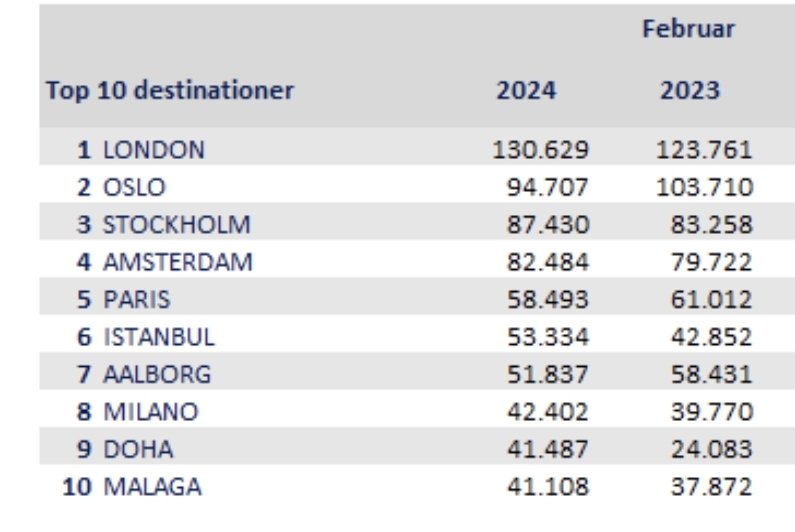Click the AMSTERDAM destination label
This screenshot has height=532, width=795.
pyautogui.click(x=177, y=262)
